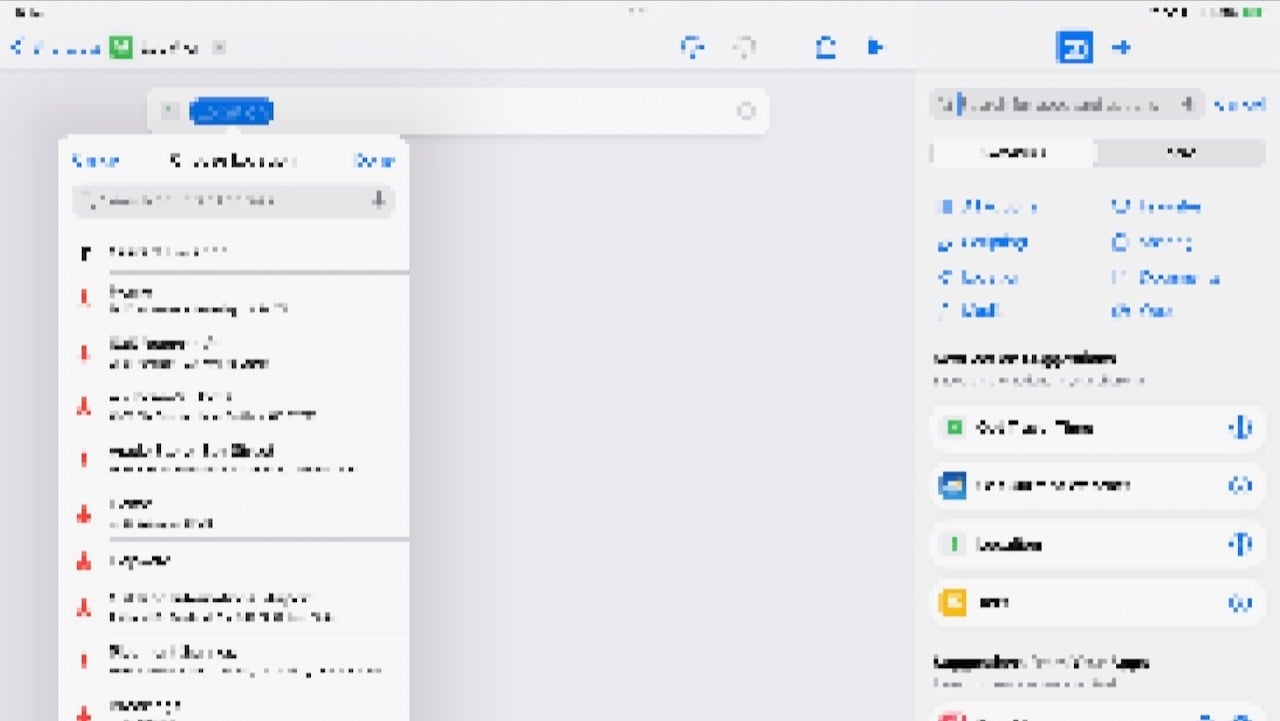Open the Favorites category

[1156, 207]
